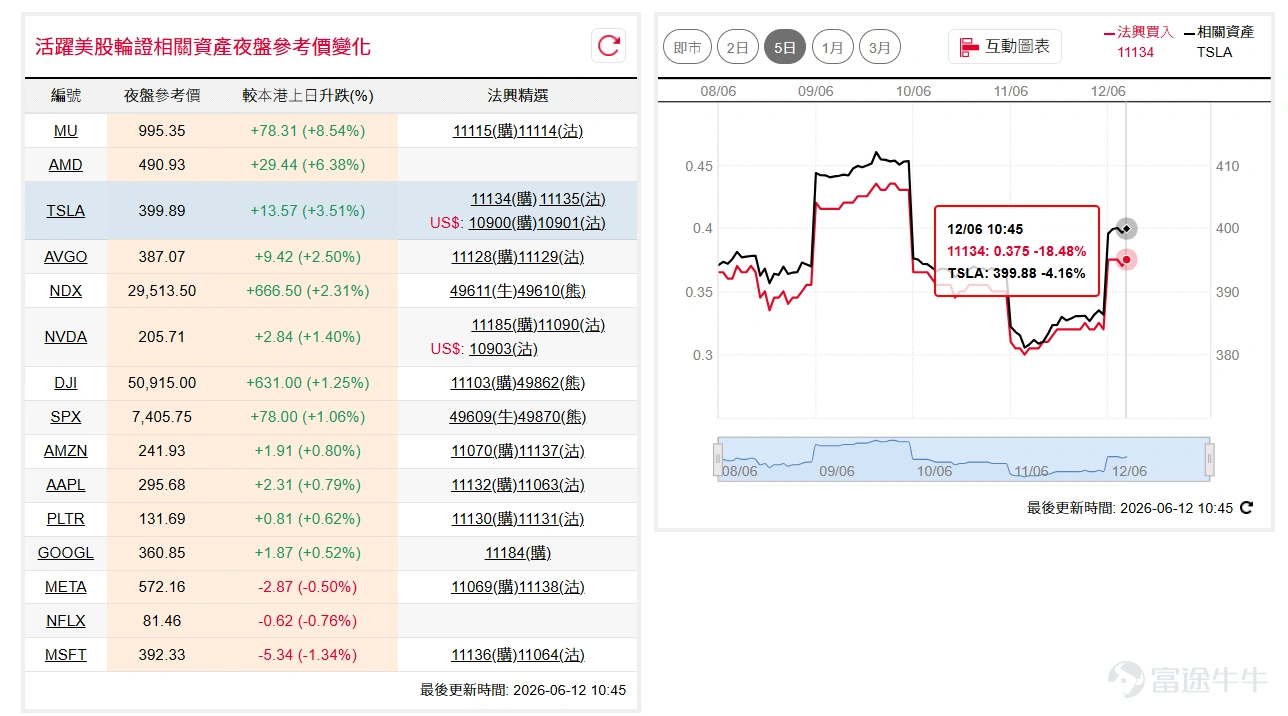Open bull contract 49609(牛) for SPX
Screen dimensions: 1288x716
483,417
